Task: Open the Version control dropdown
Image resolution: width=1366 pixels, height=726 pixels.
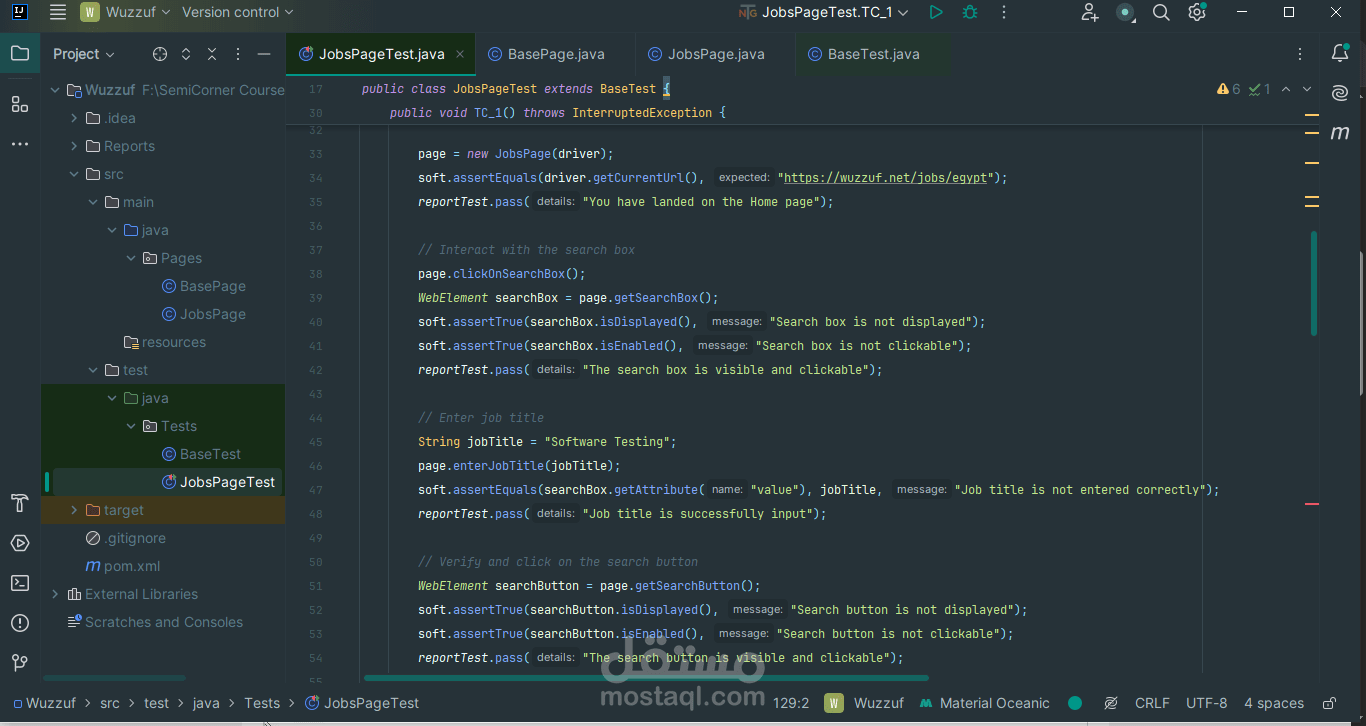Action: [238, 12]
